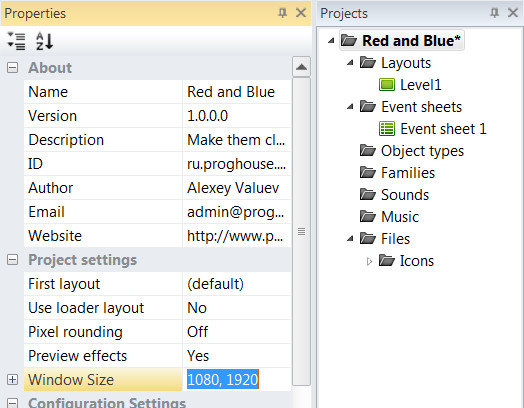The width and height of the screenshot is (524, 408).
Task: Collapse the Layouts tree node
Action: click(350, 62)
